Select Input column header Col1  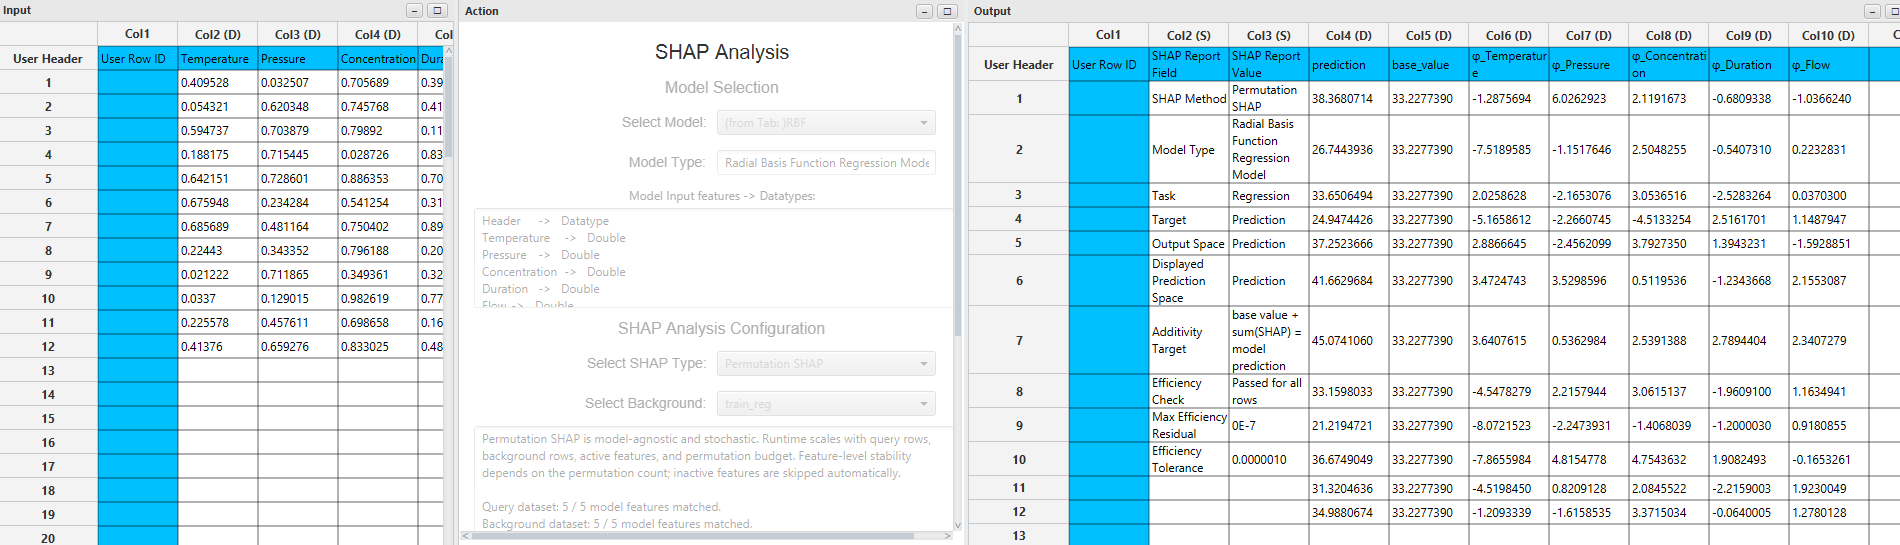click(138, 34)
